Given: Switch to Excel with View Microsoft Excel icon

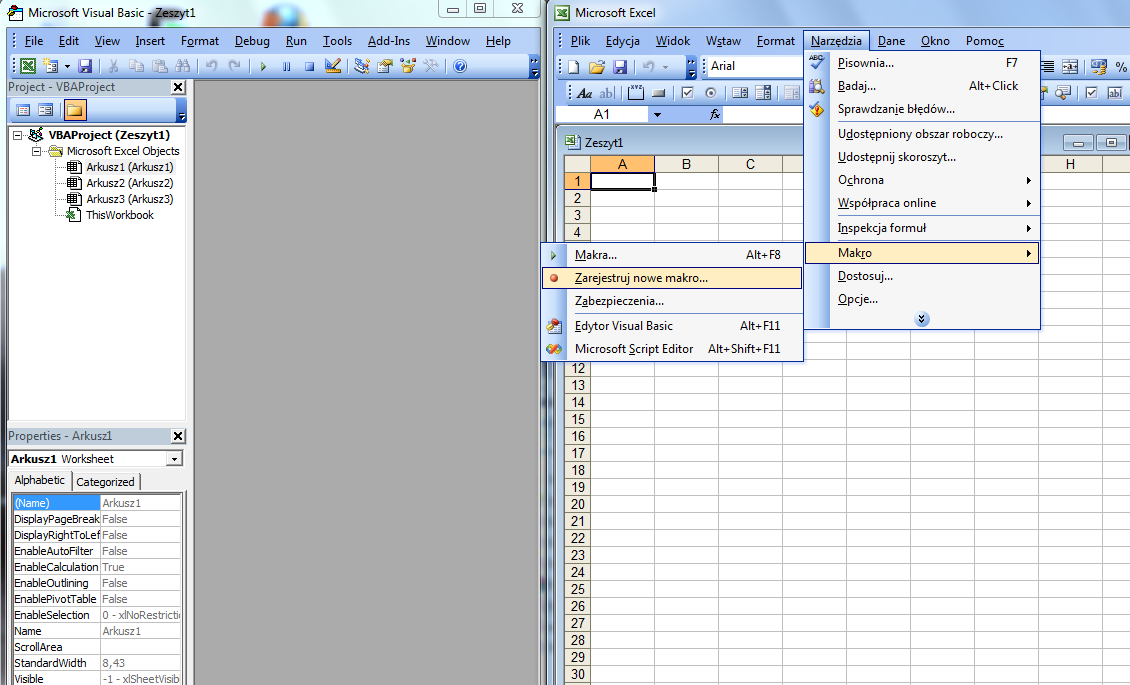Looking at the screenshot, I should pyautogui.click(x=27, y=64).
